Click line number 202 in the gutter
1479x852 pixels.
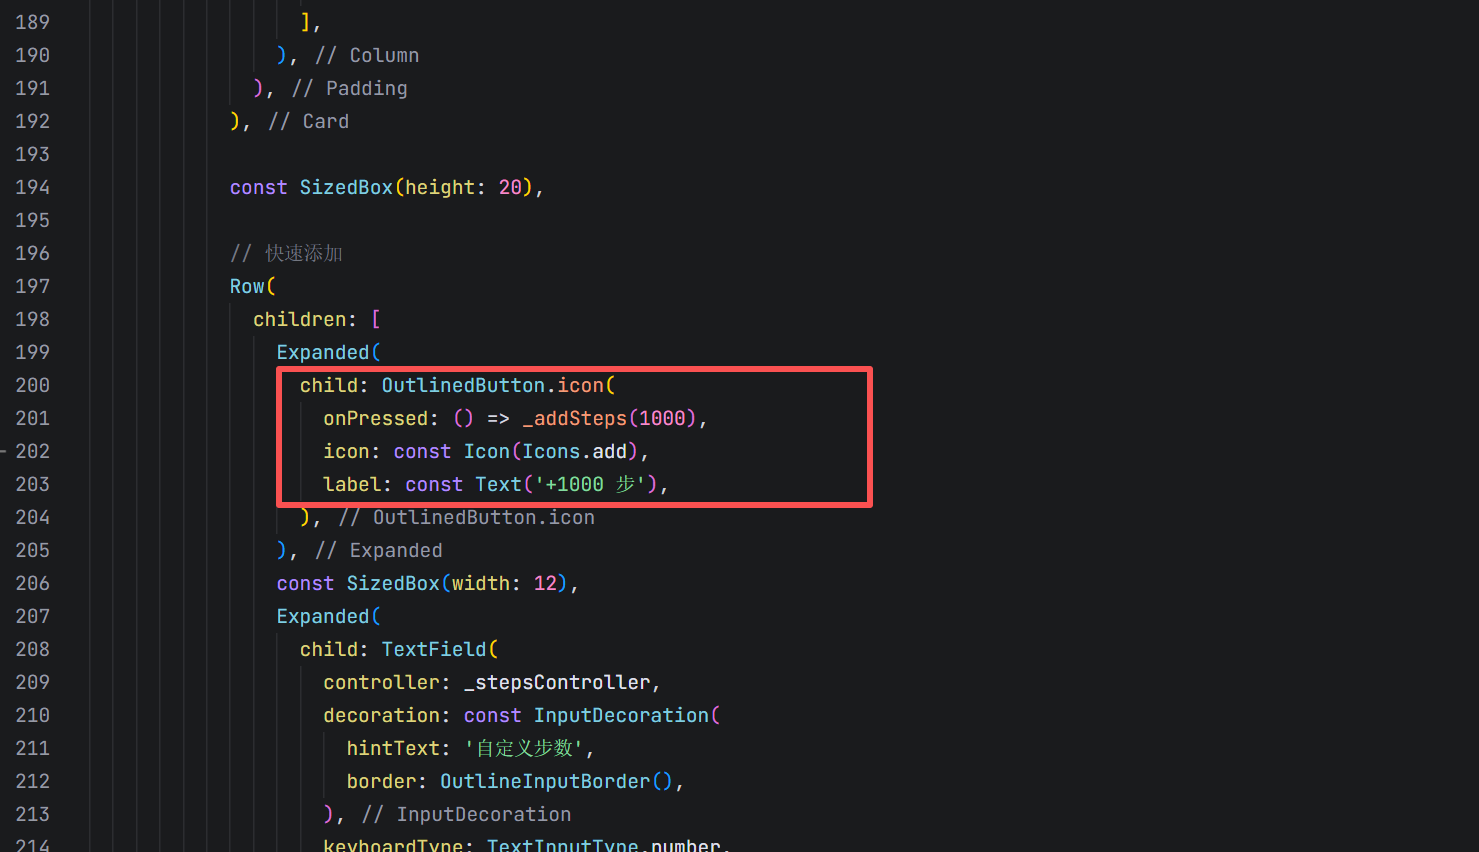pyautogui.click(x=32, y=451)
